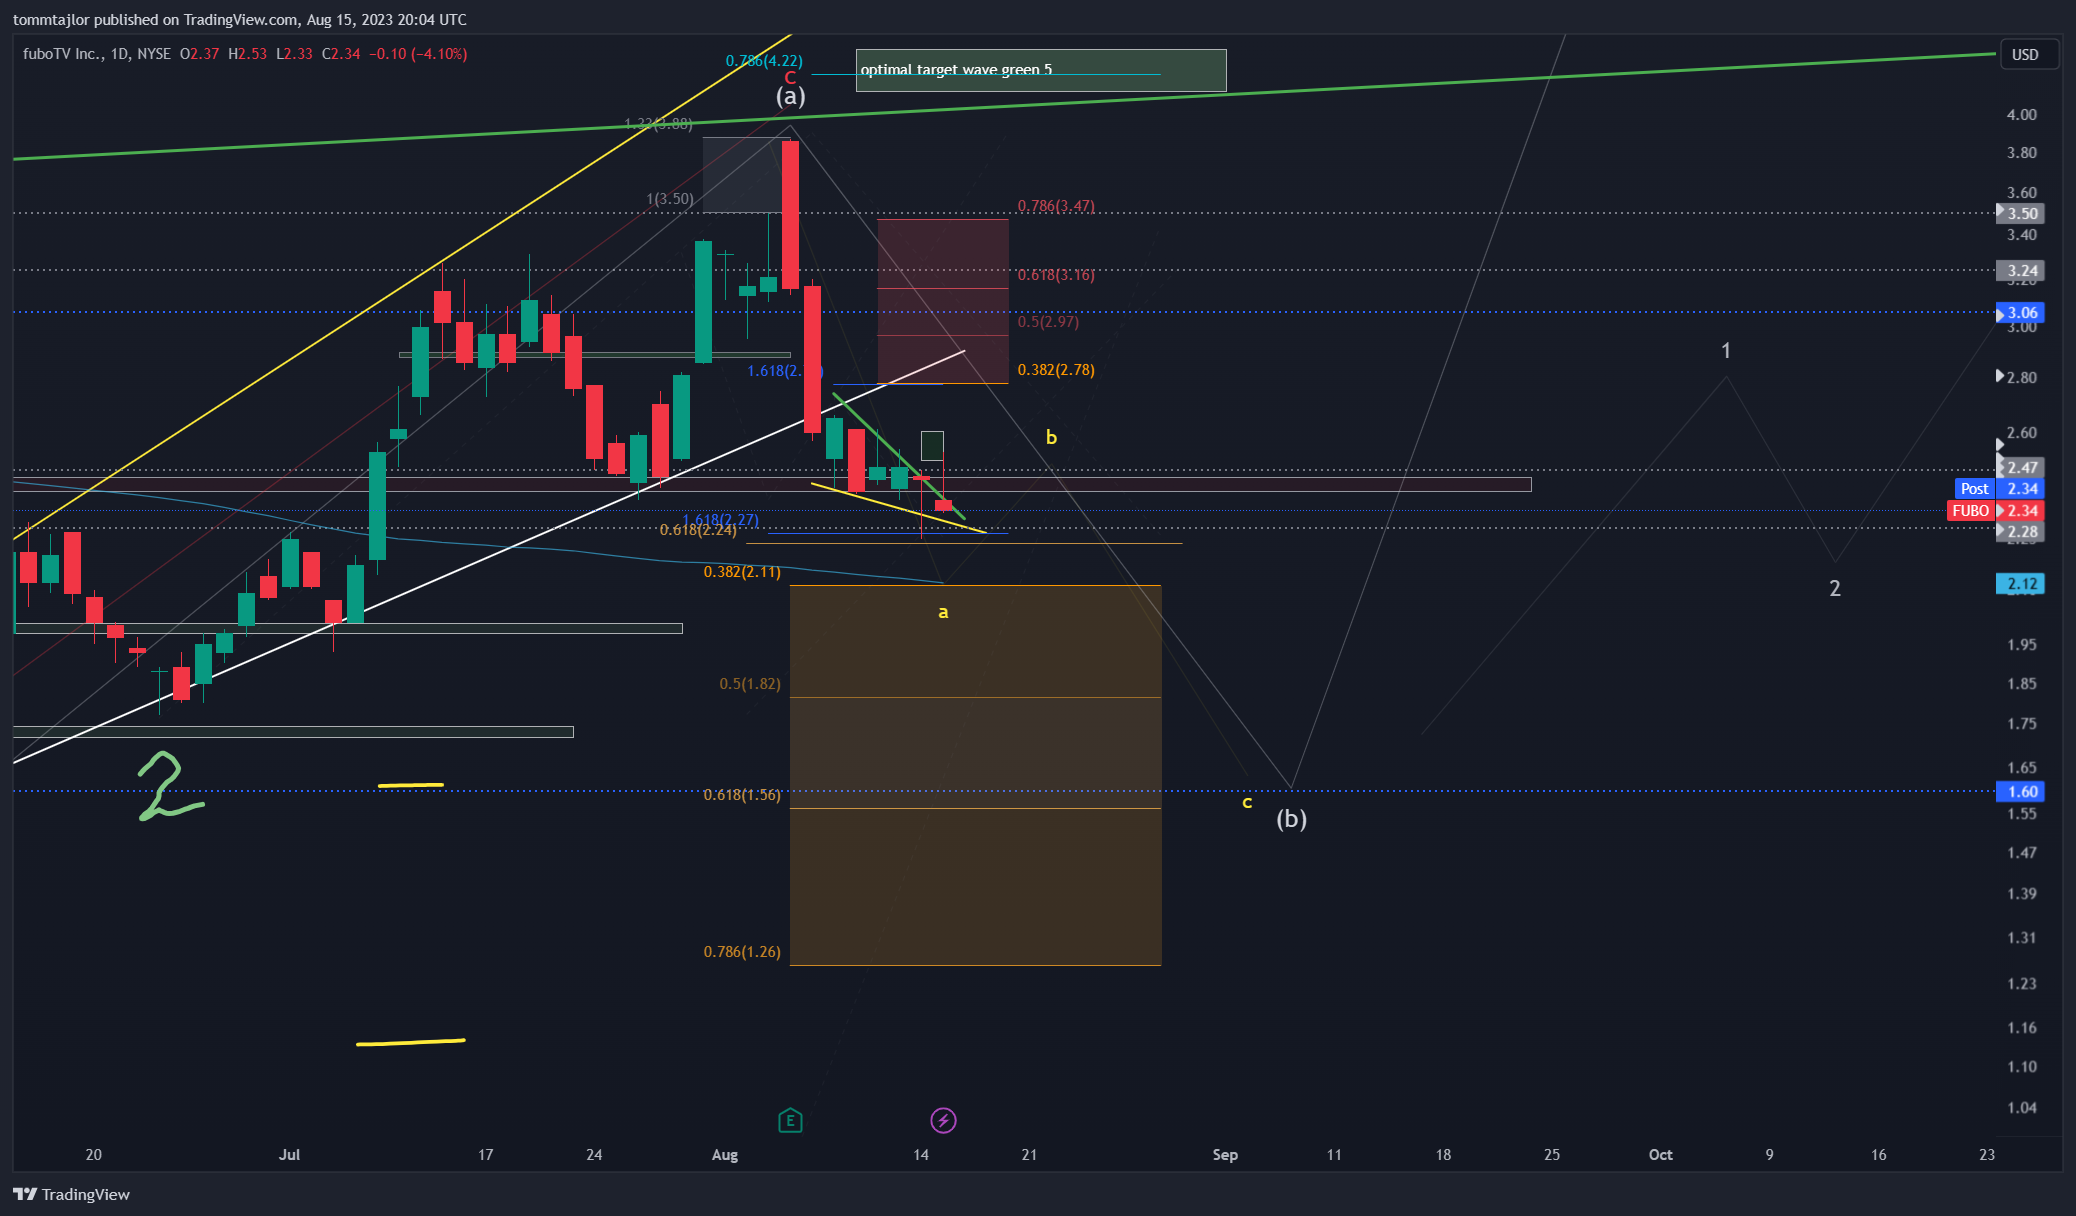This screenshot has height=1216, width=2076.
Task: Click the yellow 'b' wave label
Action: pyautogui.click(x=1051, y=437)
